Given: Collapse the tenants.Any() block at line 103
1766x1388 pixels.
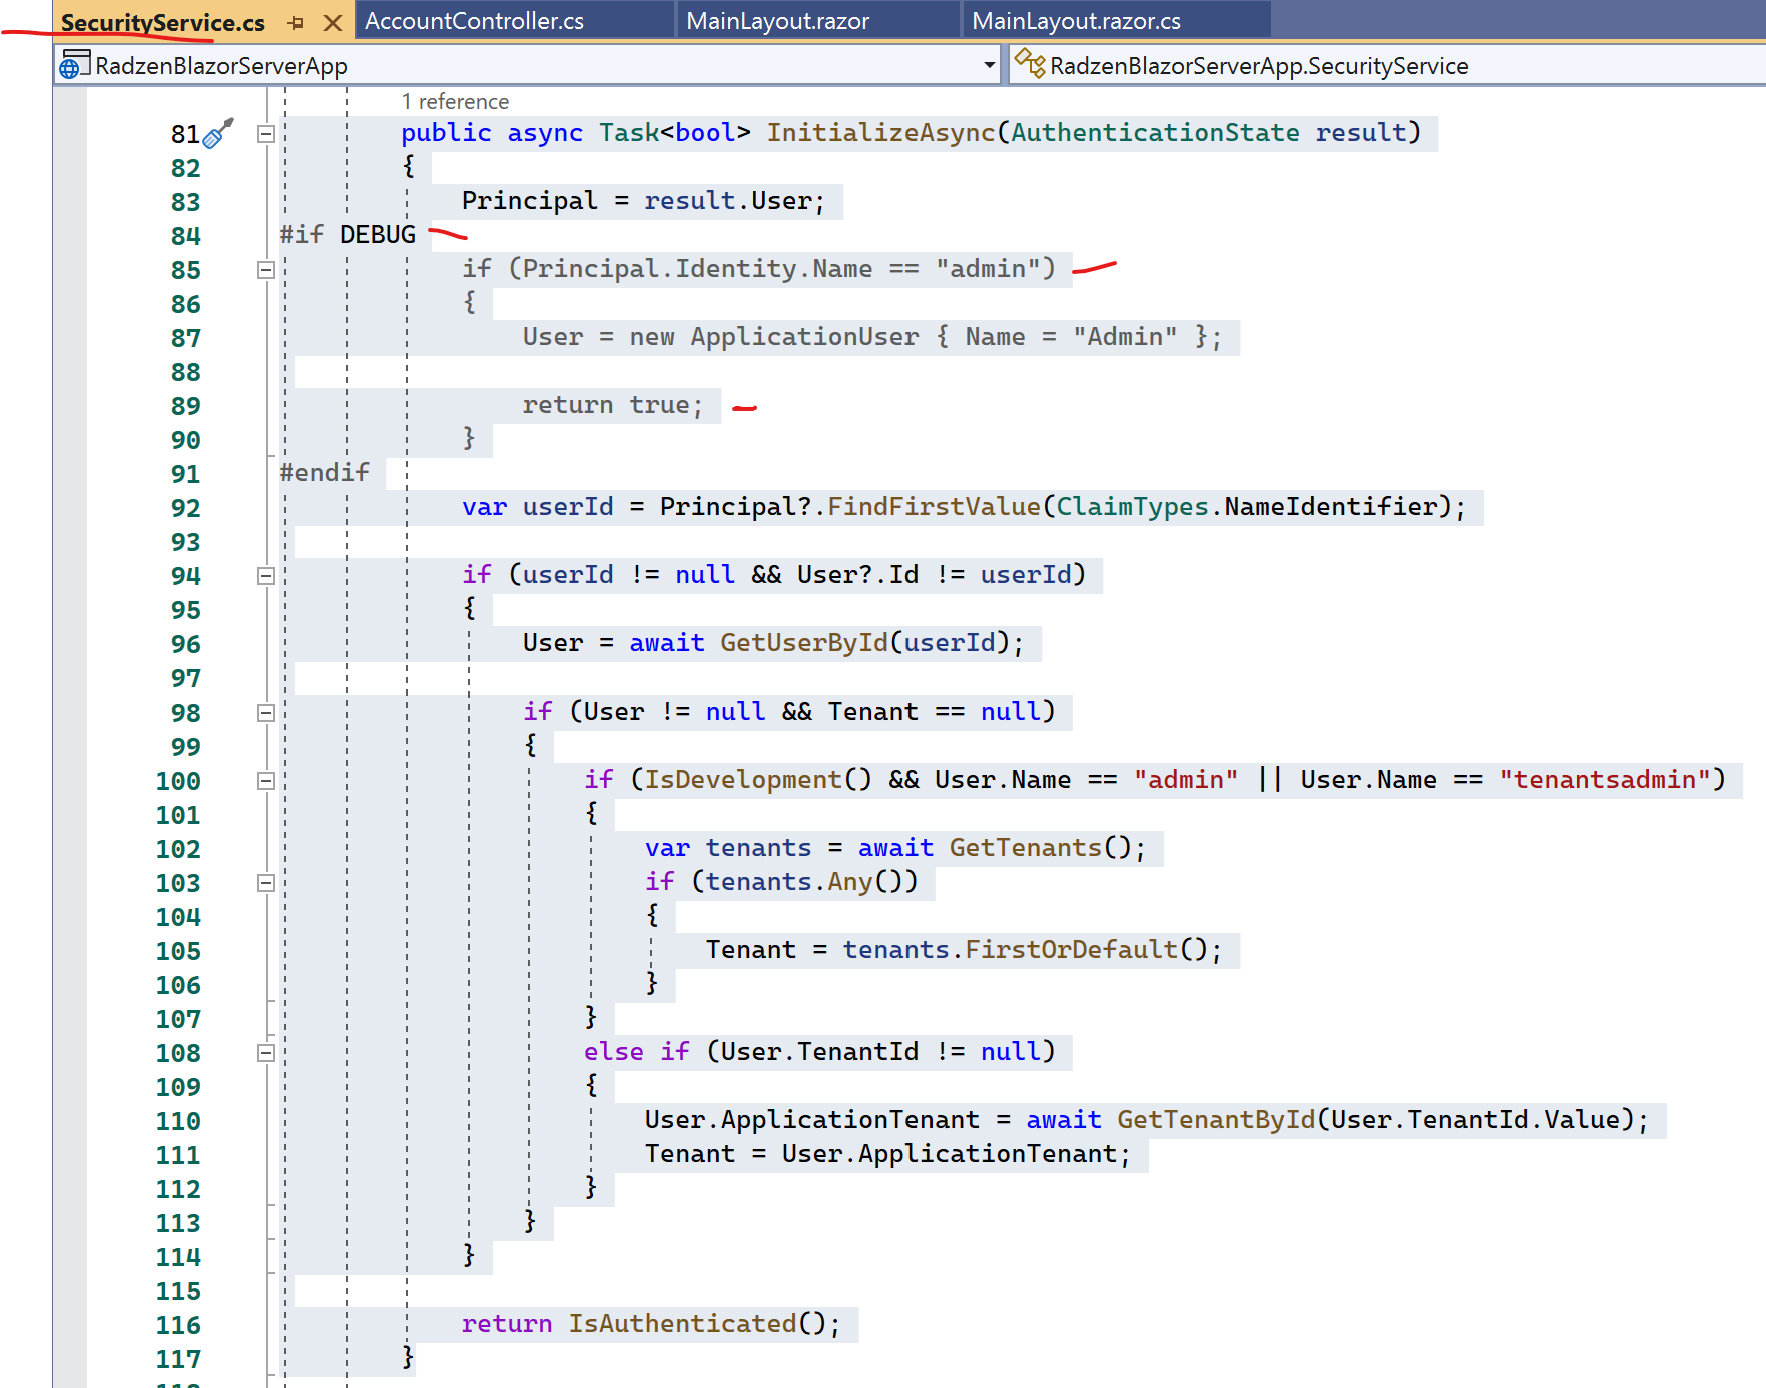Looking at the screenshot, I should pos(265,883).
